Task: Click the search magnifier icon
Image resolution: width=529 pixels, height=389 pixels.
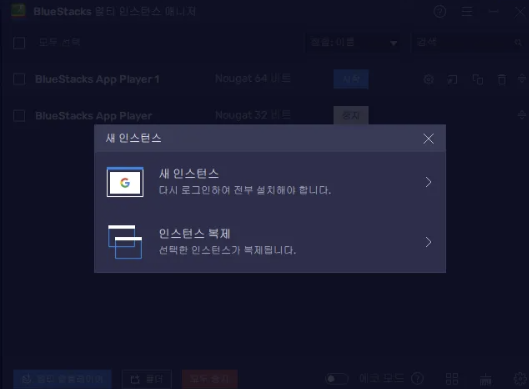Action: pos(518,43)
